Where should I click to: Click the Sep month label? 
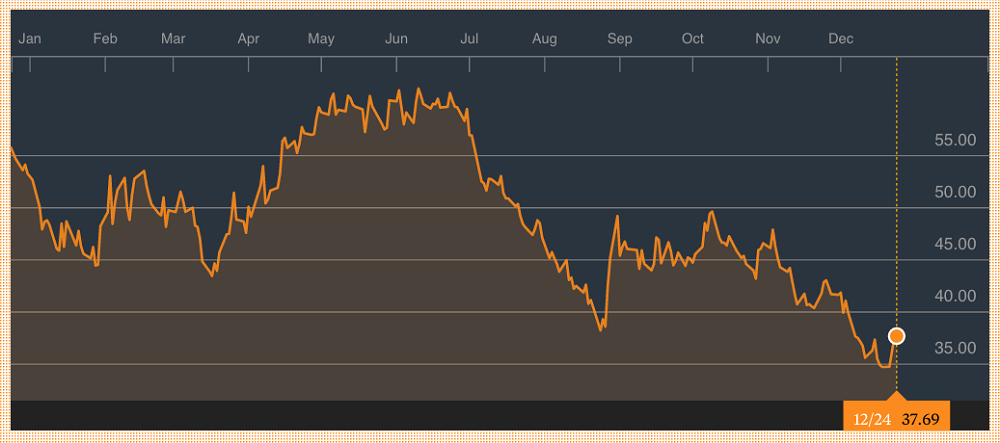tap(620, 39)
